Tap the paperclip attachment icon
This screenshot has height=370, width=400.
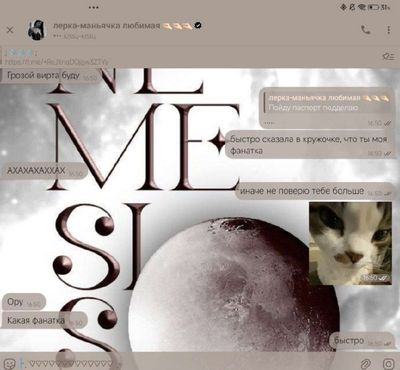[366, 363]
